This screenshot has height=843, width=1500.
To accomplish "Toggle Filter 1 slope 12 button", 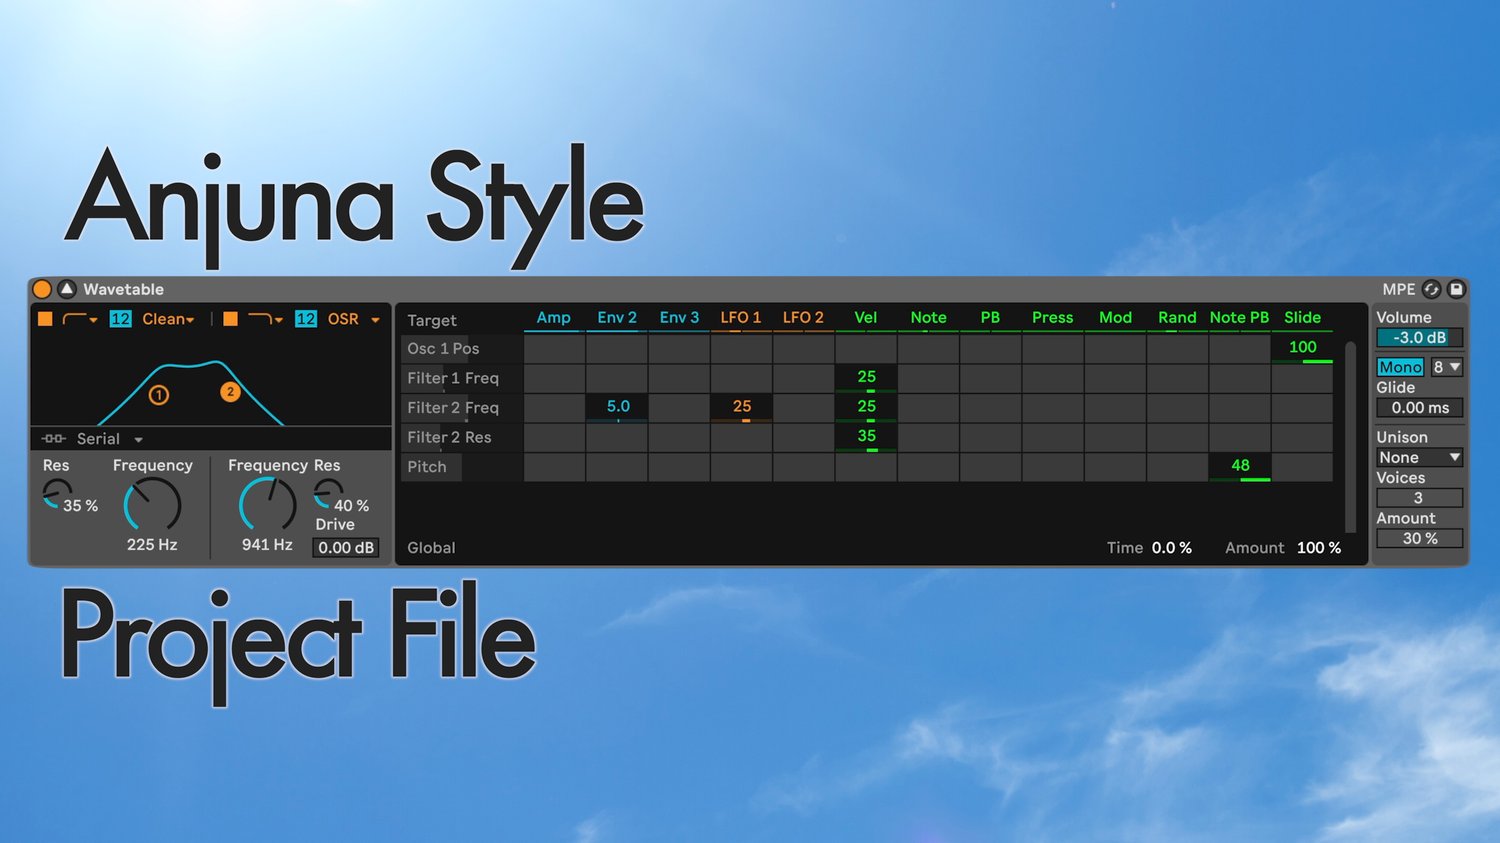I will coord(120,319).
